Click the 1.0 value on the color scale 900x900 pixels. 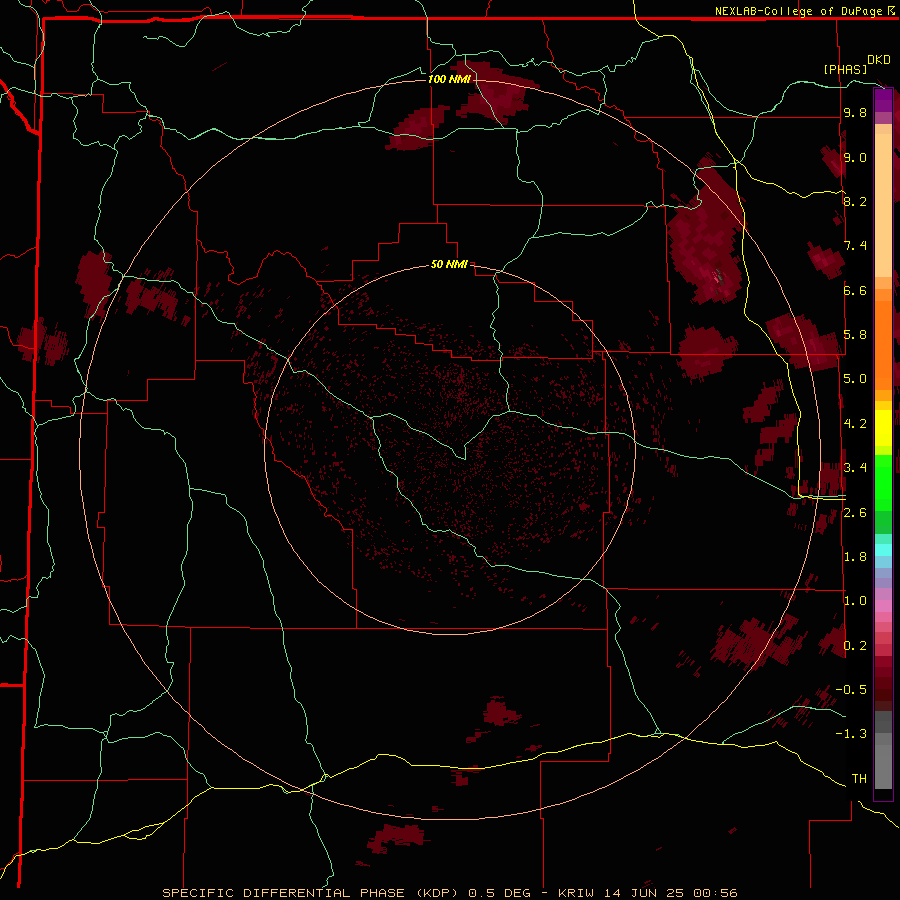(x=855, y=601)
